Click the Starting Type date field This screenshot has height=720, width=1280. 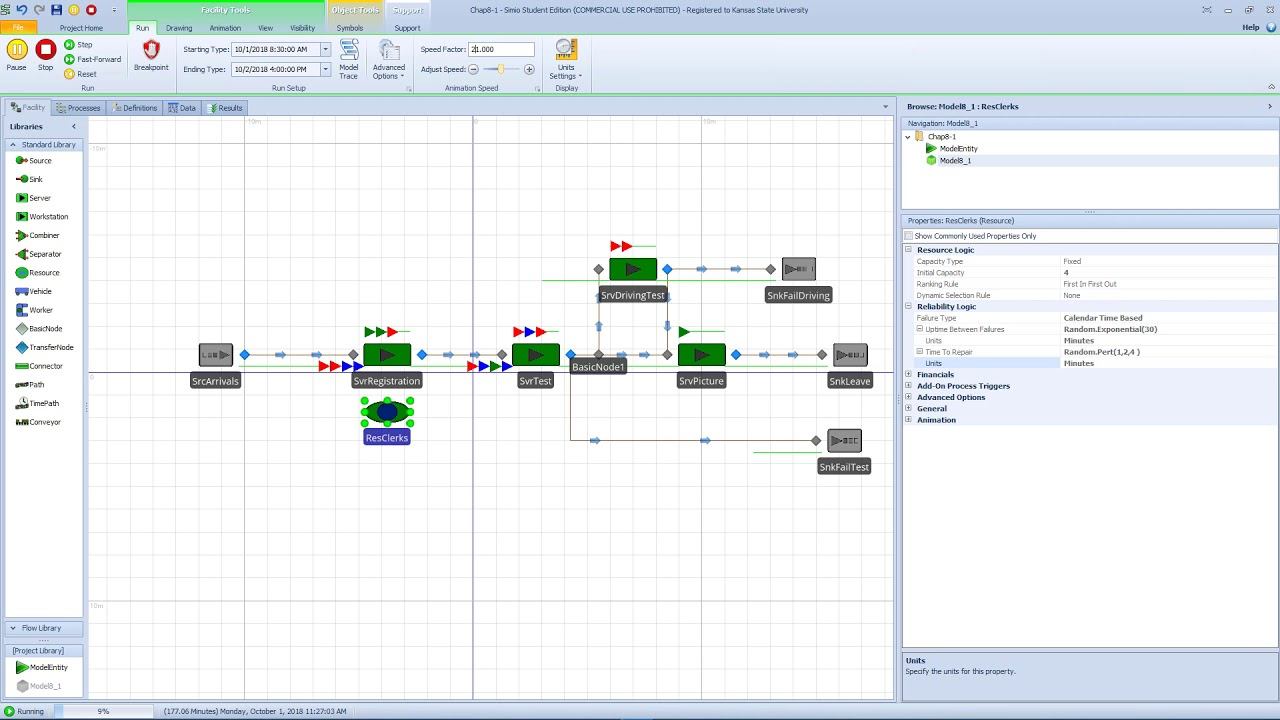[276, 49]
